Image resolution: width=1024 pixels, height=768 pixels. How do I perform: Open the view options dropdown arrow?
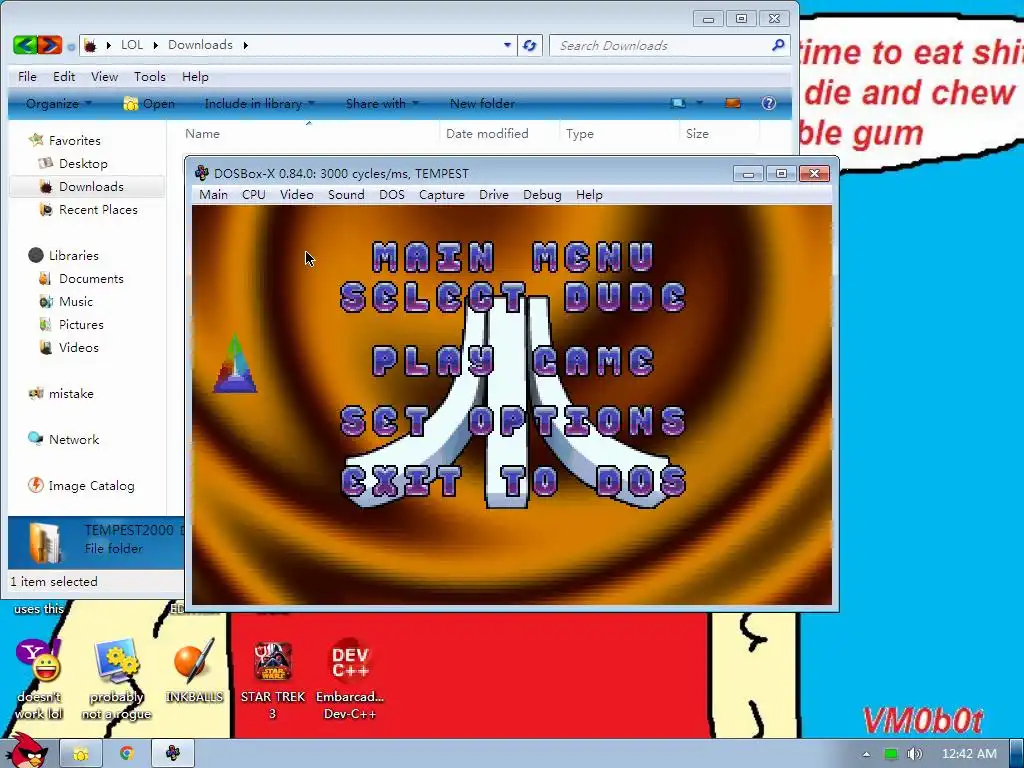[699, 103]
